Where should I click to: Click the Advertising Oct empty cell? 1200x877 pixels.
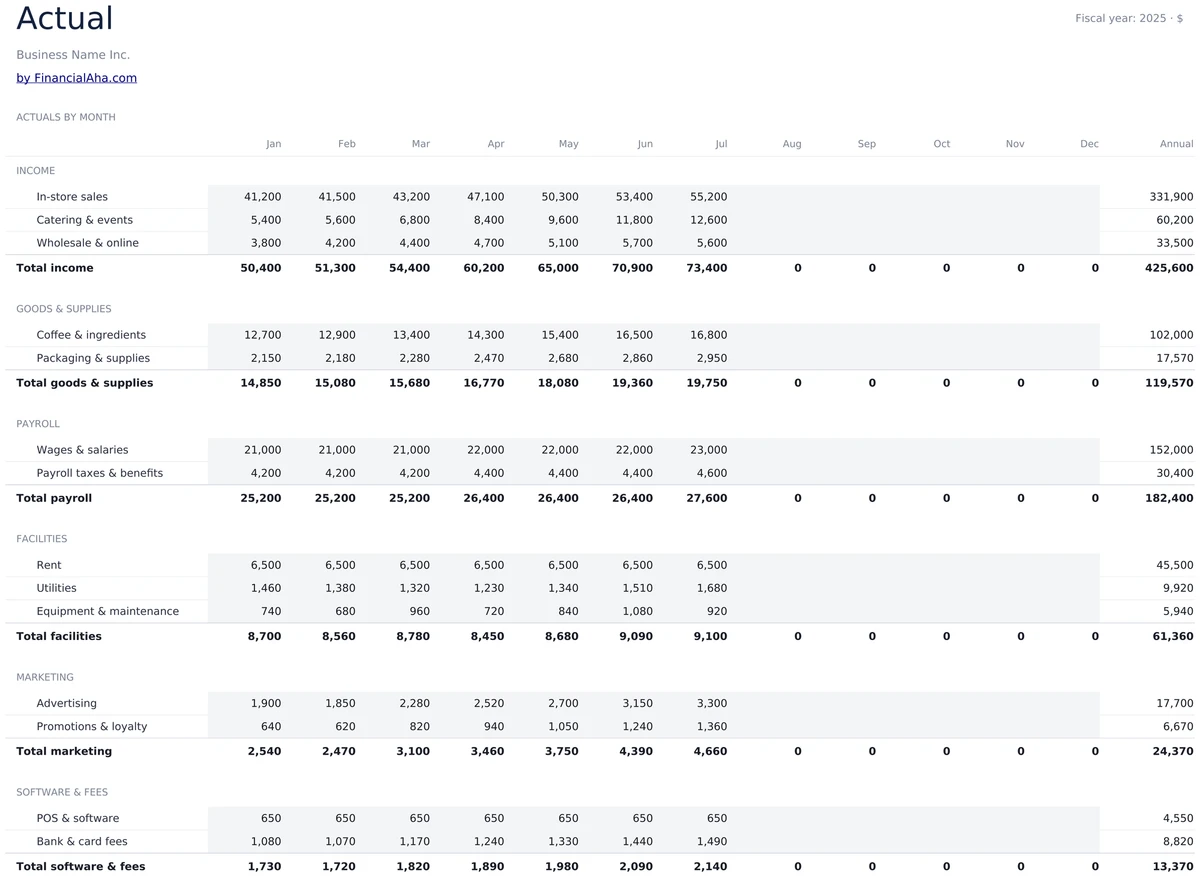[915, 703]
